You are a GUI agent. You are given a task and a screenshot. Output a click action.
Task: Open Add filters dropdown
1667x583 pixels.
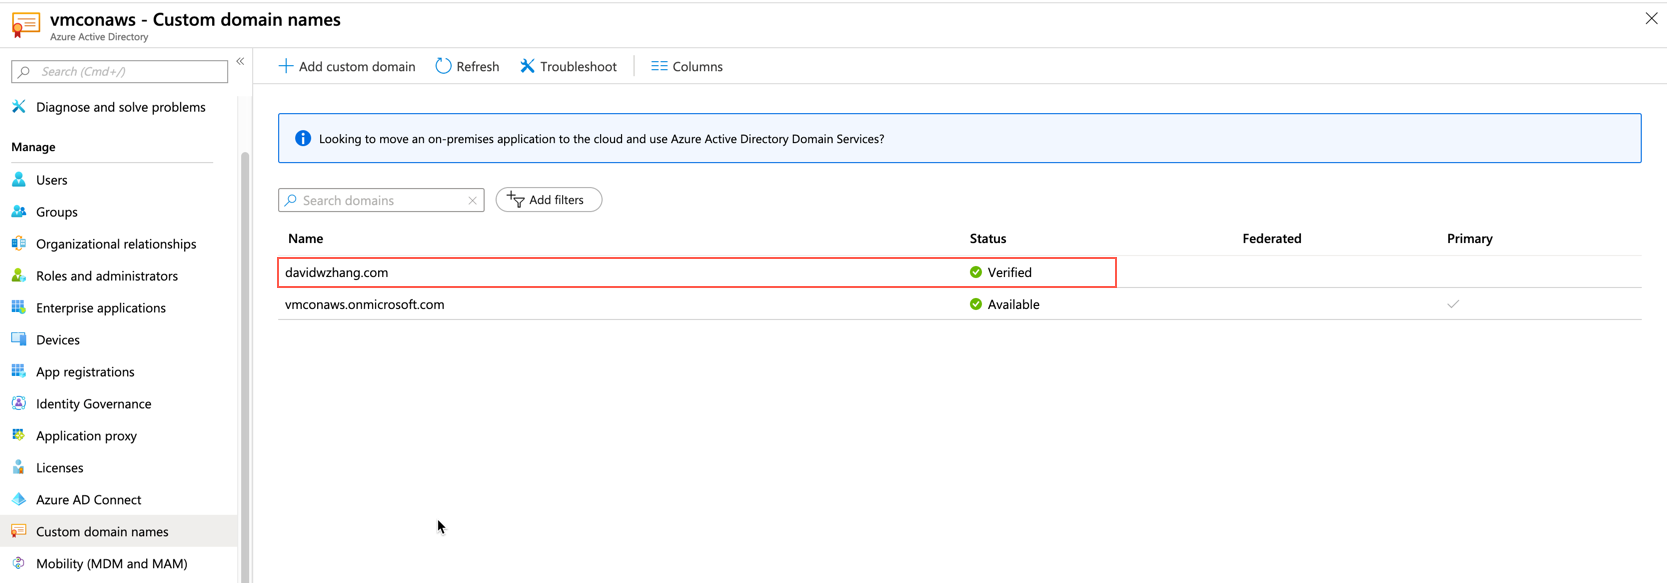coord(548,200)
